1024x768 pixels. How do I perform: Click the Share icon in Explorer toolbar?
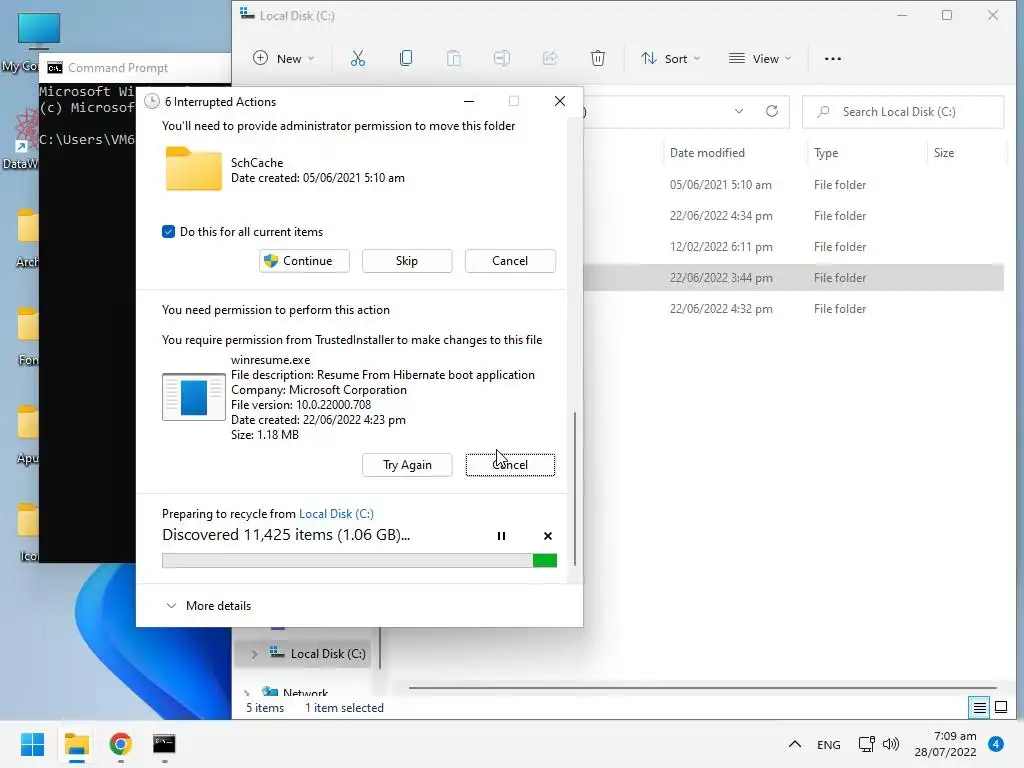click(550, 59)
